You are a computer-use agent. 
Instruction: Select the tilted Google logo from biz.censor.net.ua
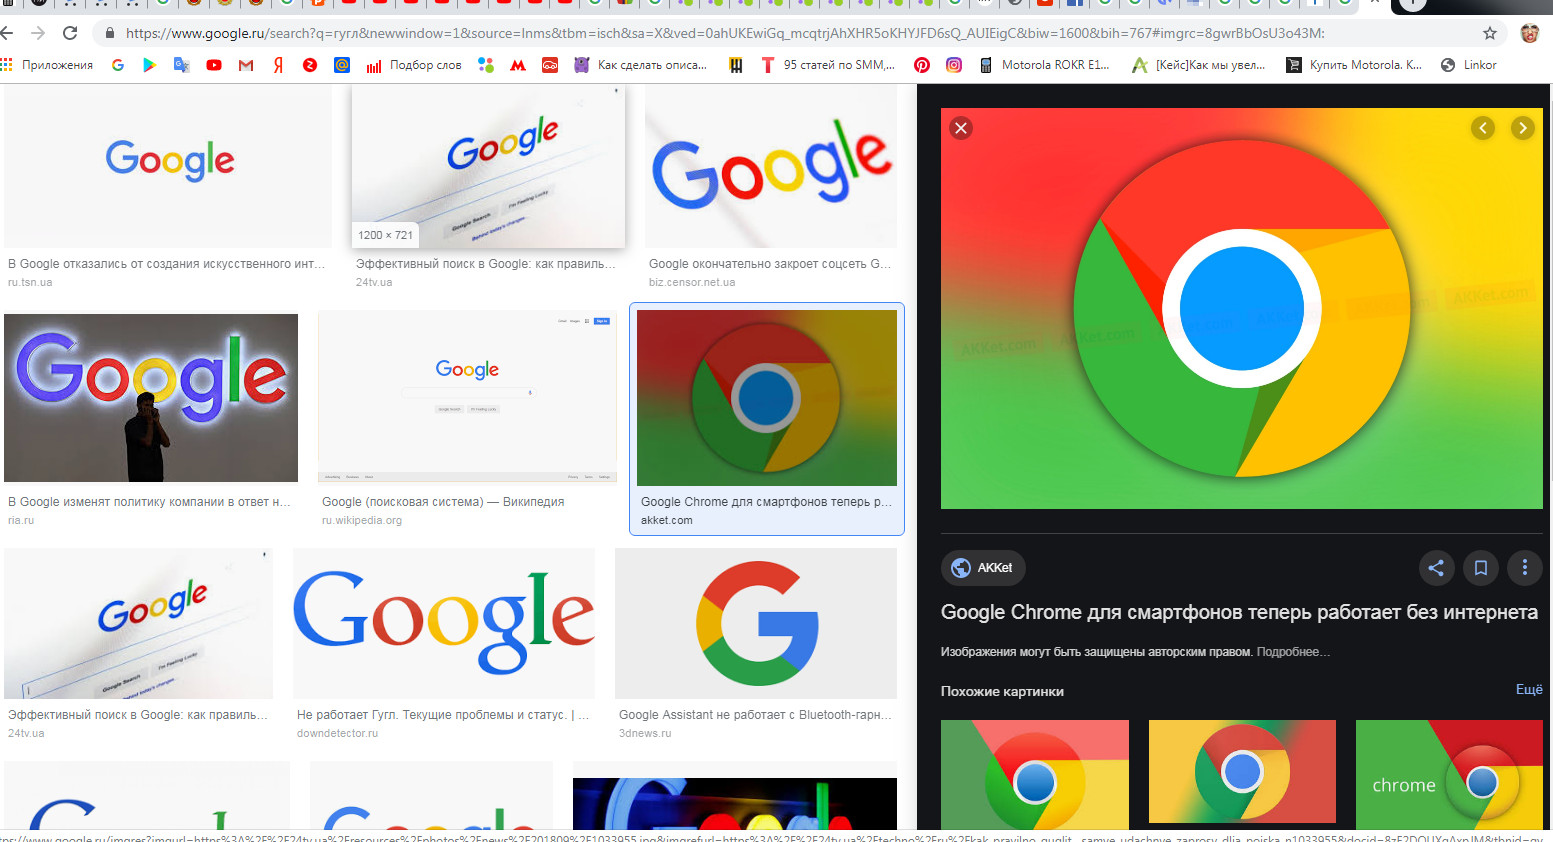[771, 166]
